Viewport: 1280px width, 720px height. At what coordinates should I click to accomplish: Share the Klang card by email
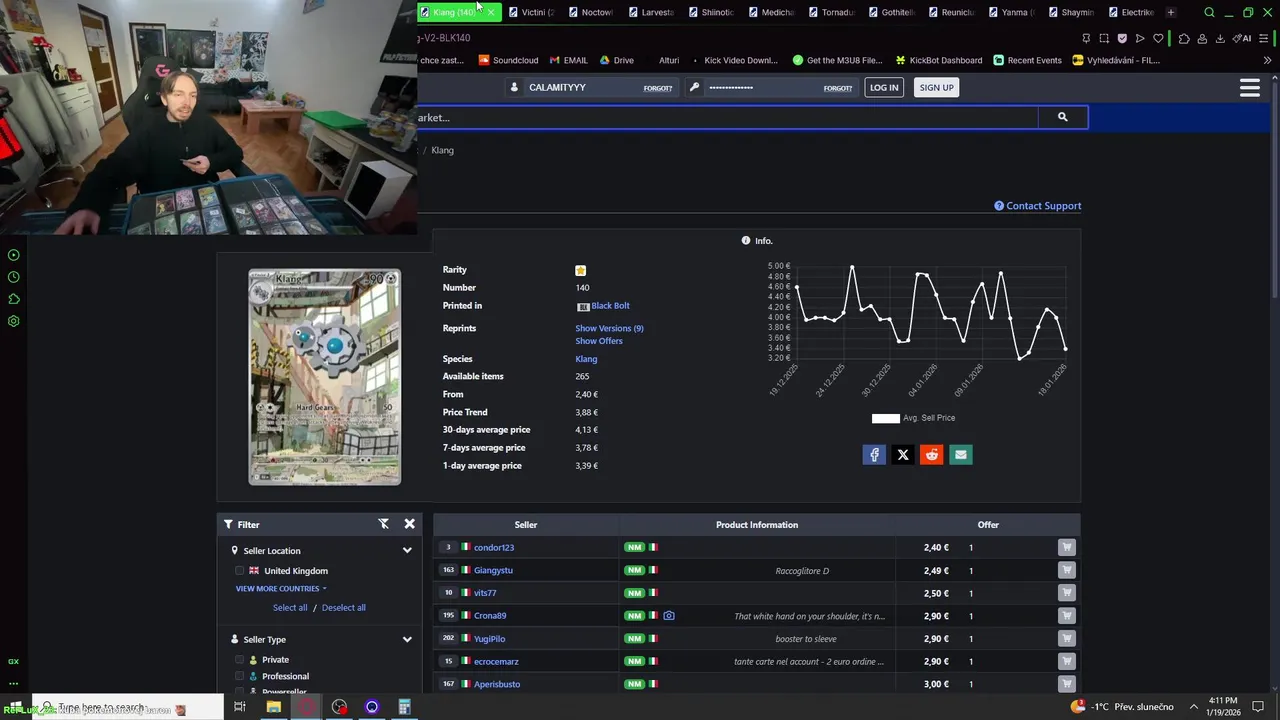click(x=961, y=455)
